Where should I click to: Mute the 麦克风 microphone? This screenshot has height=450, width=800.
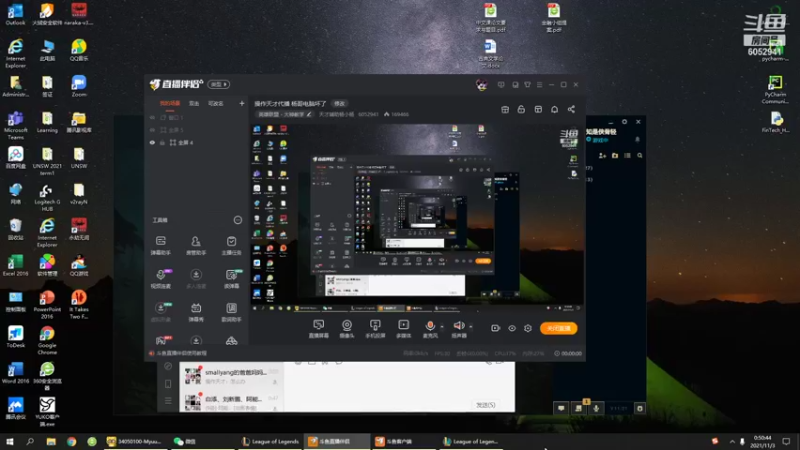430,329
